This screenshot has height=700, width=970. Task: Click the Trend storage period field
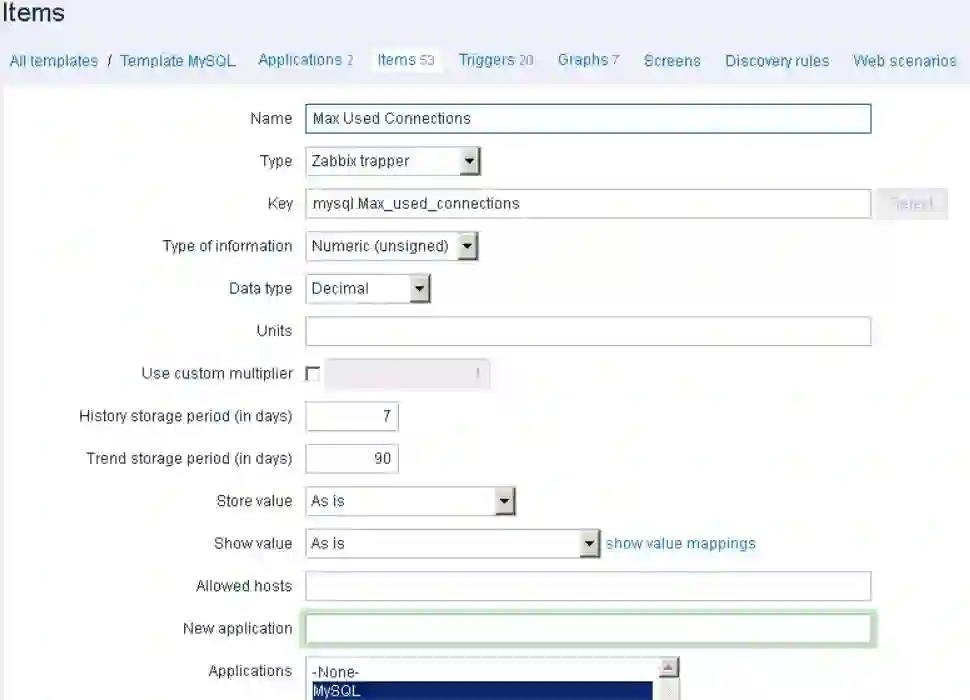click(x=352, y=459)
